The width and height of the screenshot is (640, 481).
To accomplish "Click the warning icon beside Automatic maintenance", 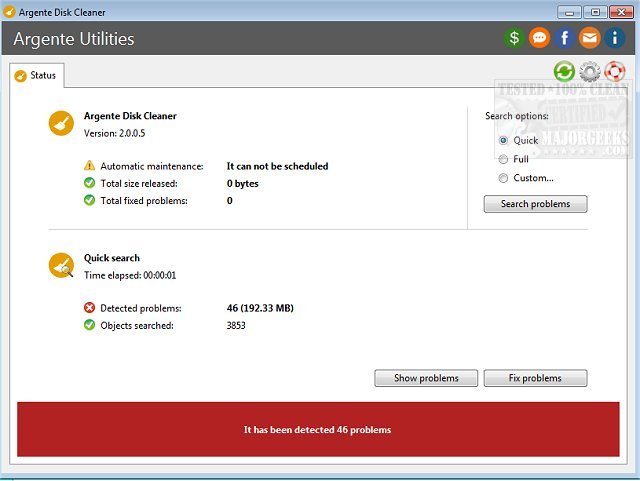I will pyautogui.click(x=89, y=166).
